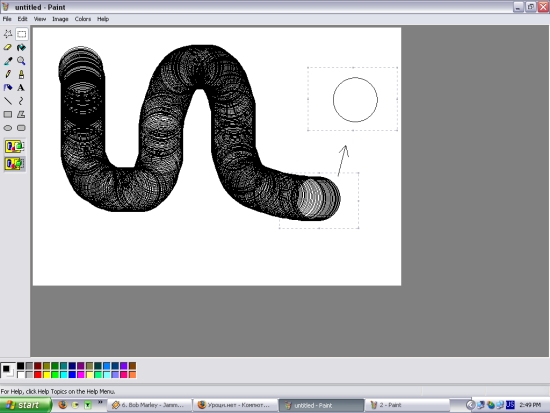The height and width of the screenshot is (413, 550).
Task: Choose the Ellipse shape tool
Action: (x=8, y=128)
